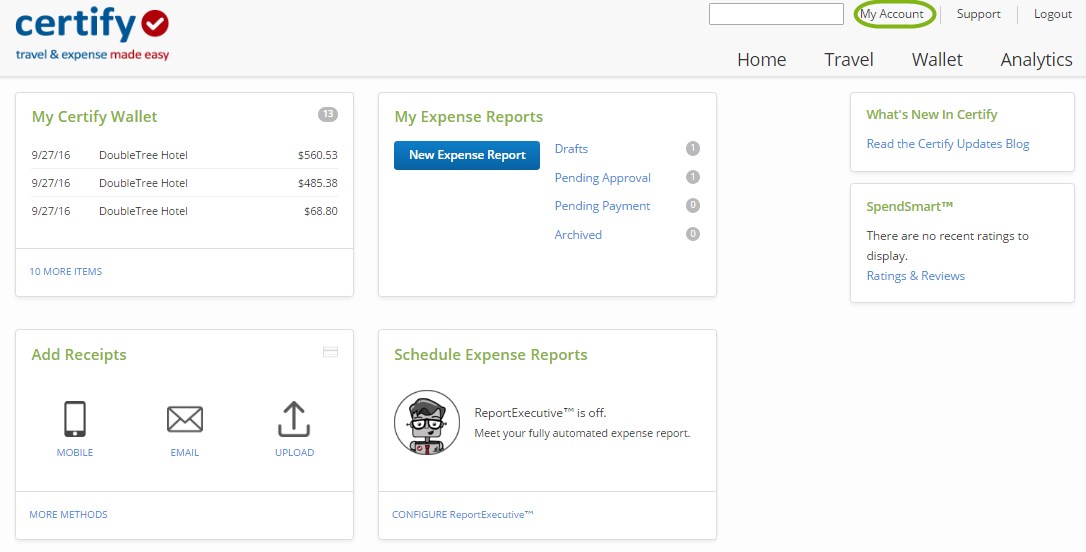Screen dimensions: 1086x552
Task: Click the 10 MORE ITEMS link
Action: point(66,271)
